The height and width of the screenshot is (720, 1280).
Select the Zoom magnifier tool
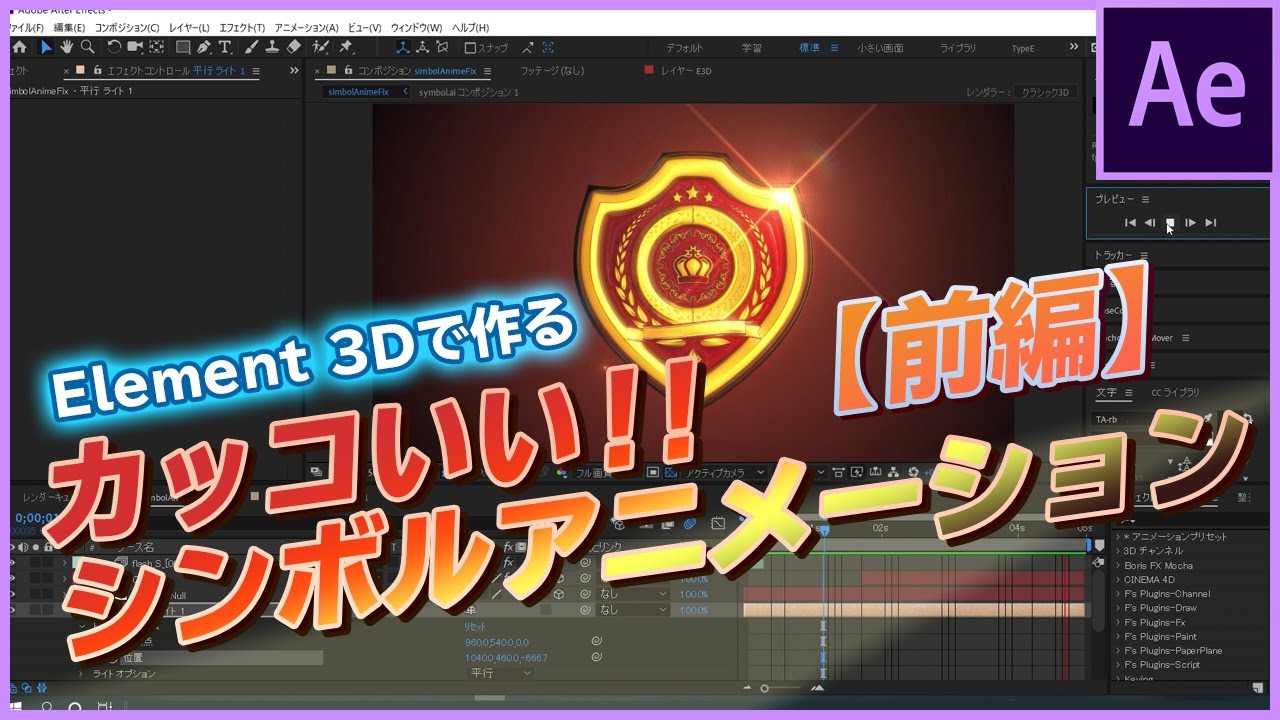coord(88,47)
